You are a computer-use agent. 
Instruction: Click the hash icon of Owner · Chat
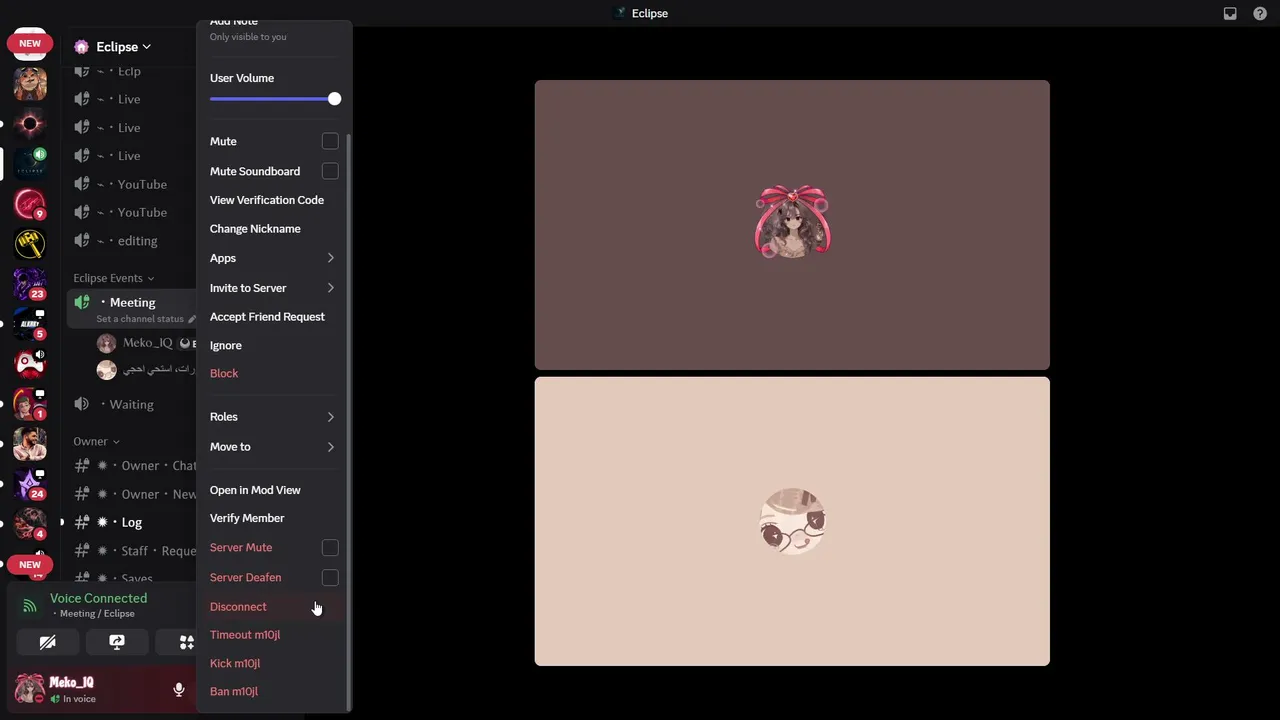[83, 465]
